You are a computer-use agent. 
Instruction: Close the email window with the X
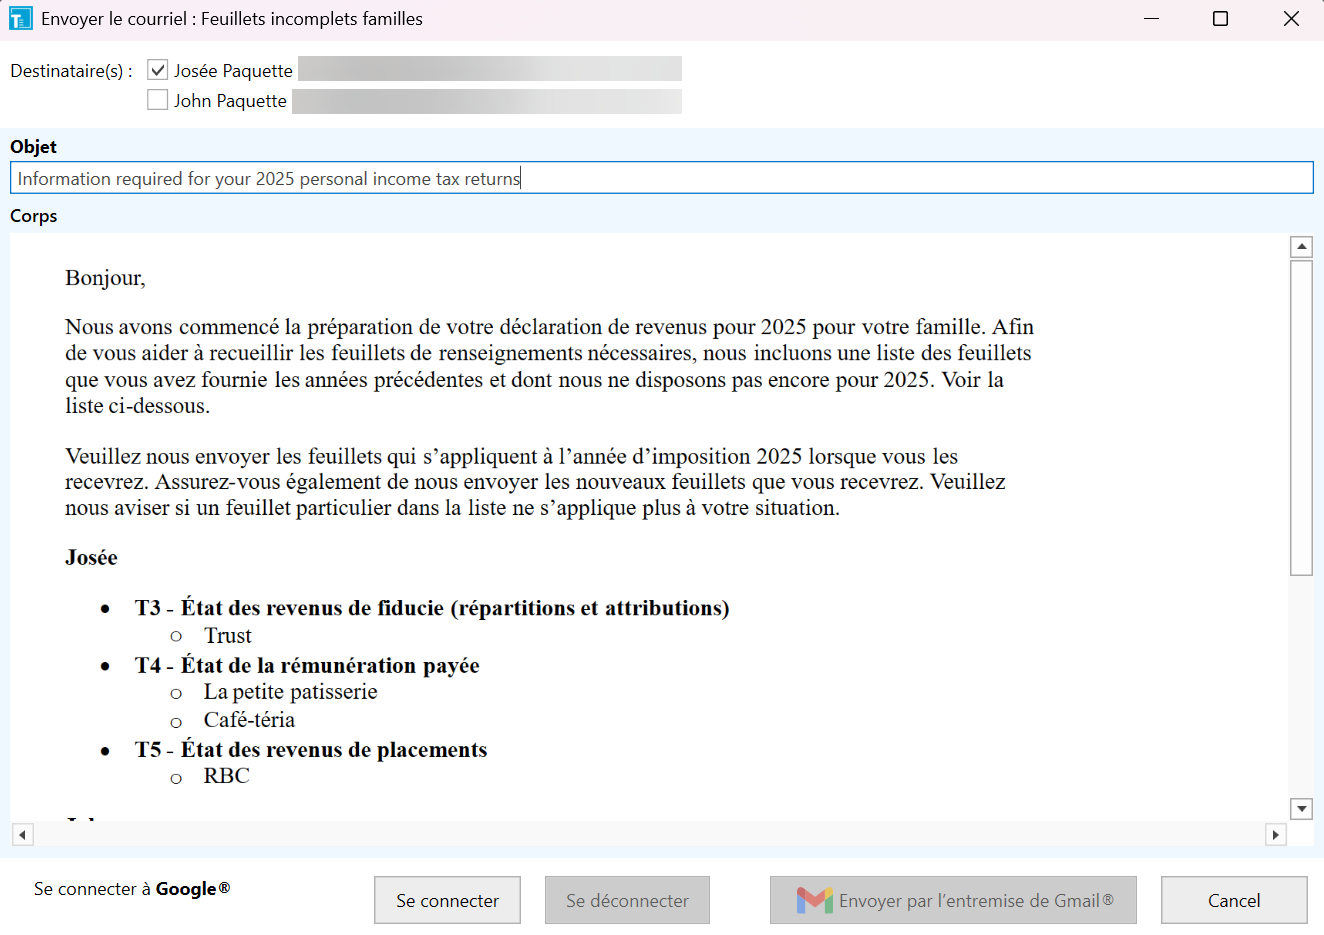tap(1291, 19)
